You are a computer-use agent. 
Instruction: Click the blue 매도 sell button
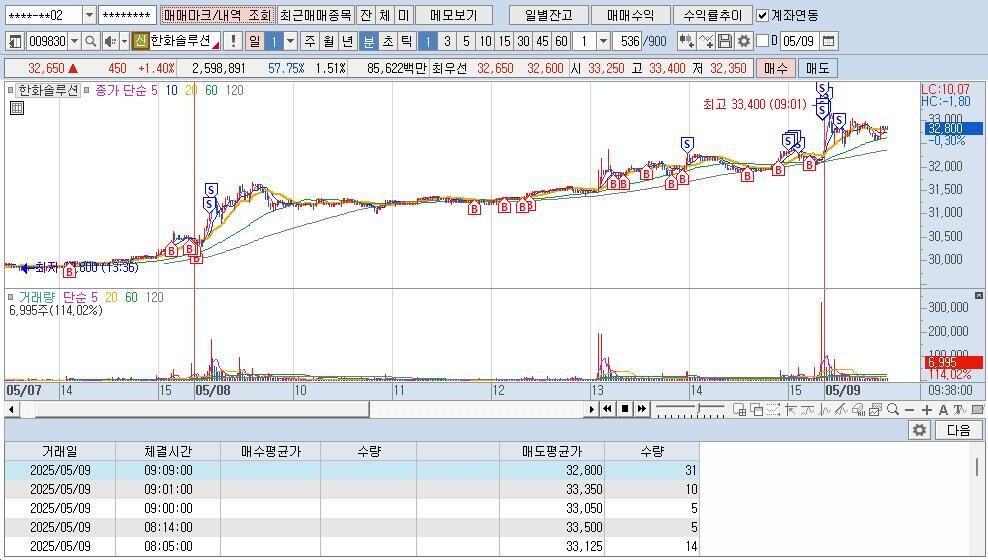click(x=817, y=68)
